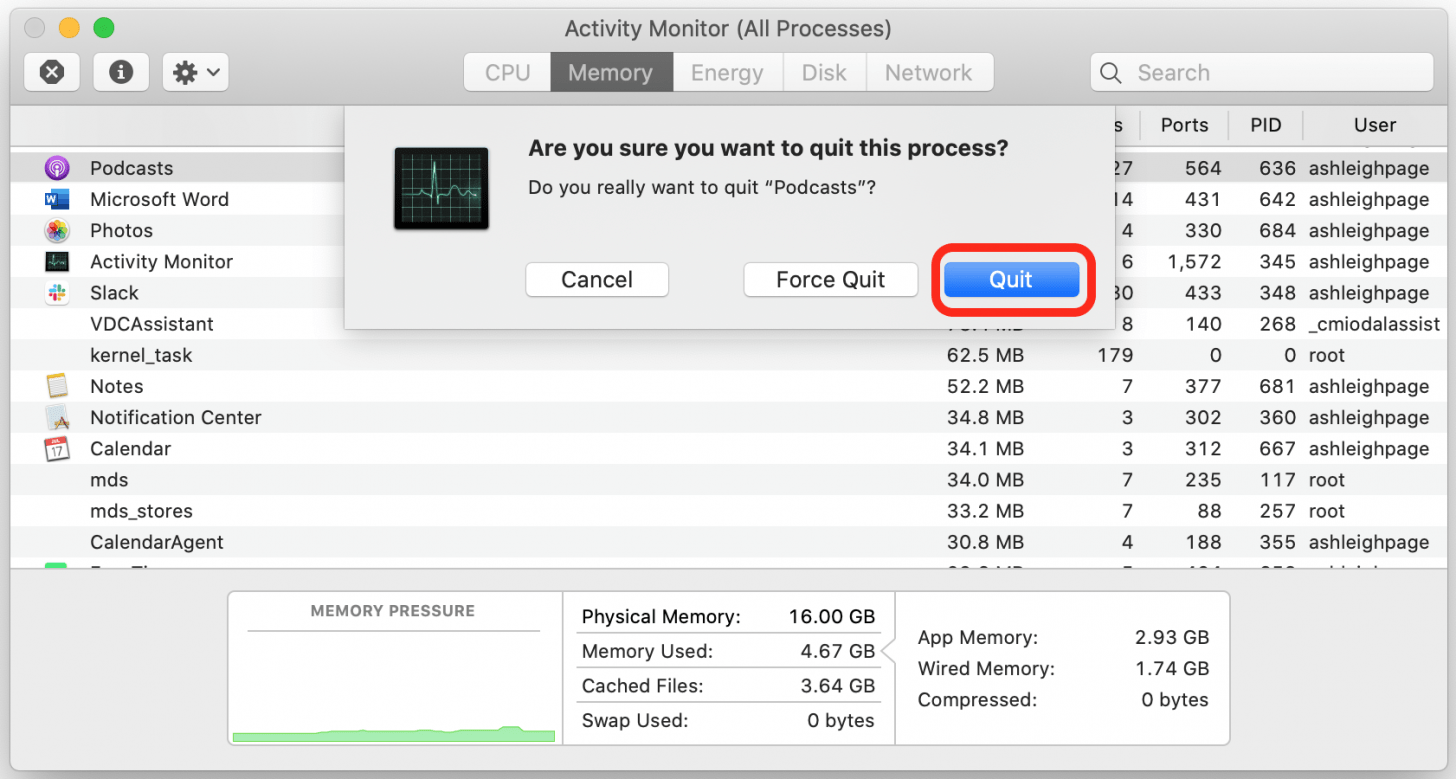Click the Search field
This screenshot has height=779, width=1456.
[1261, 72]
